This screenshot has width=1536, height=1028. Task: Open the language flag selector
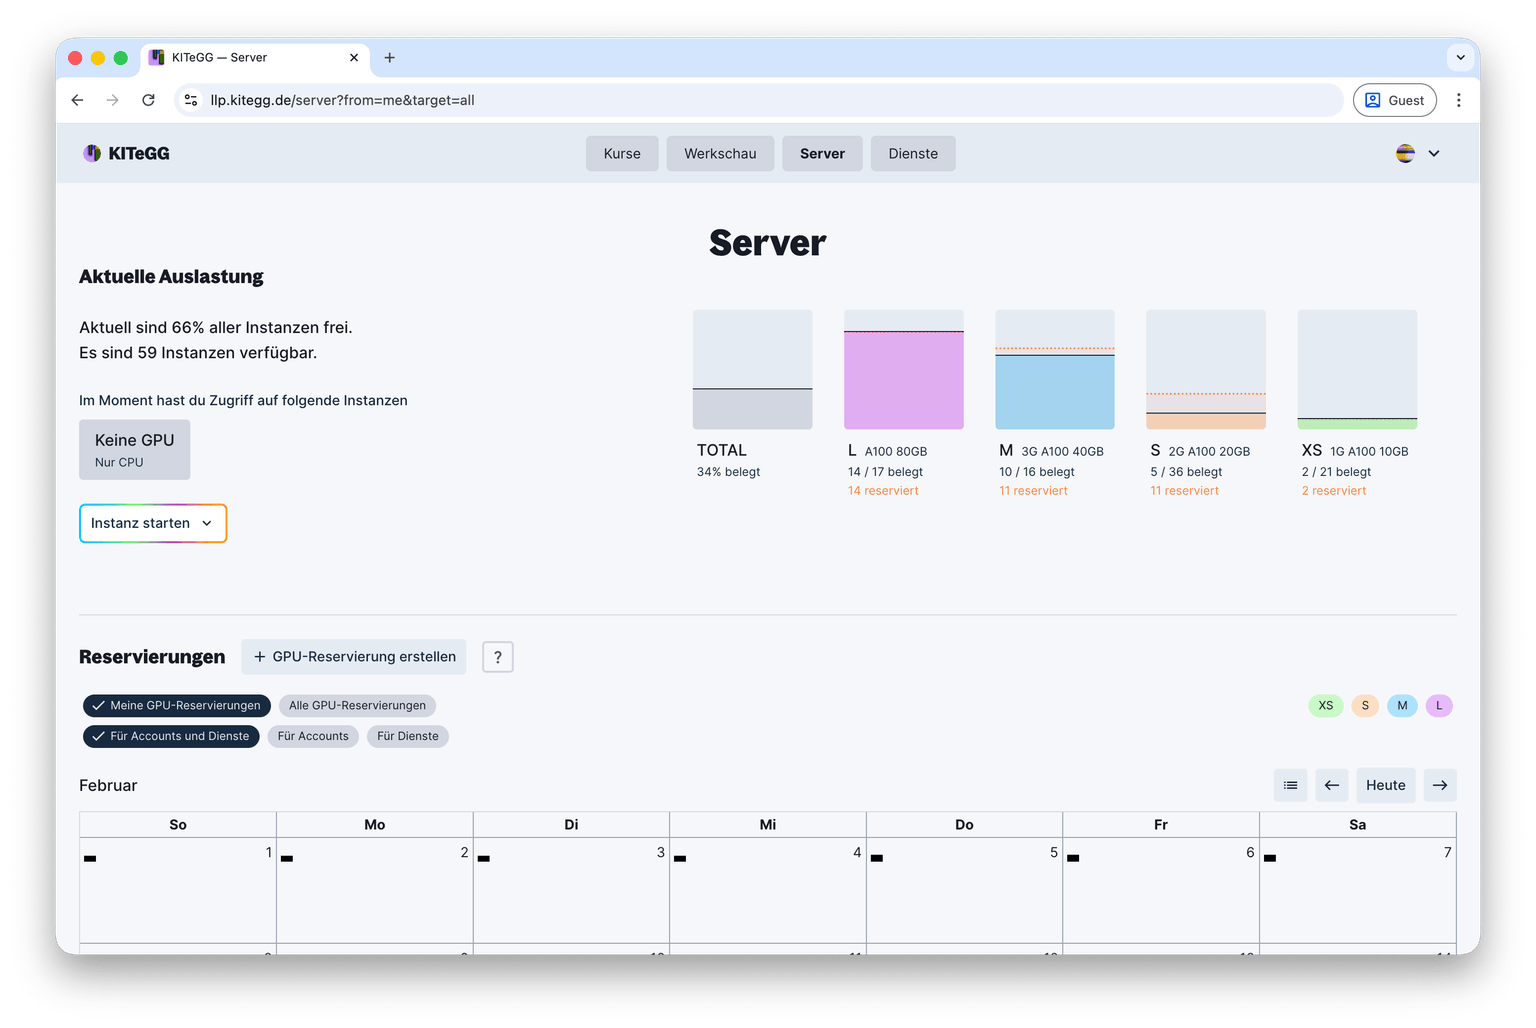click(1405, 153)
